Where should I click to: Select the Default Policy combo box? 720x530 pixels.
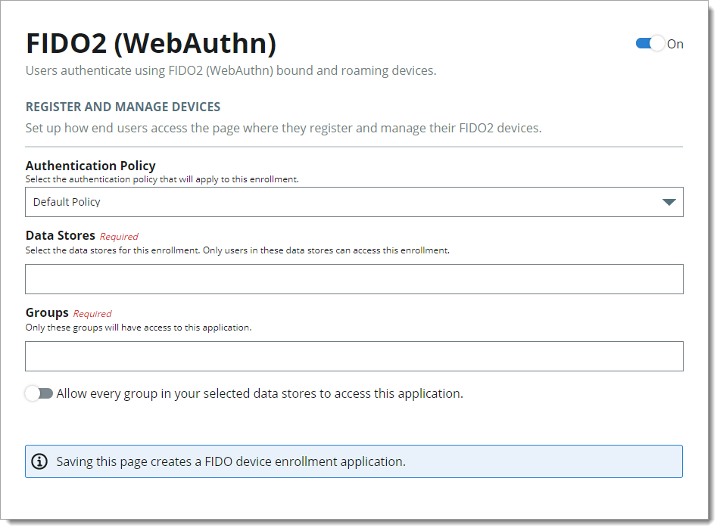(354, 202)
